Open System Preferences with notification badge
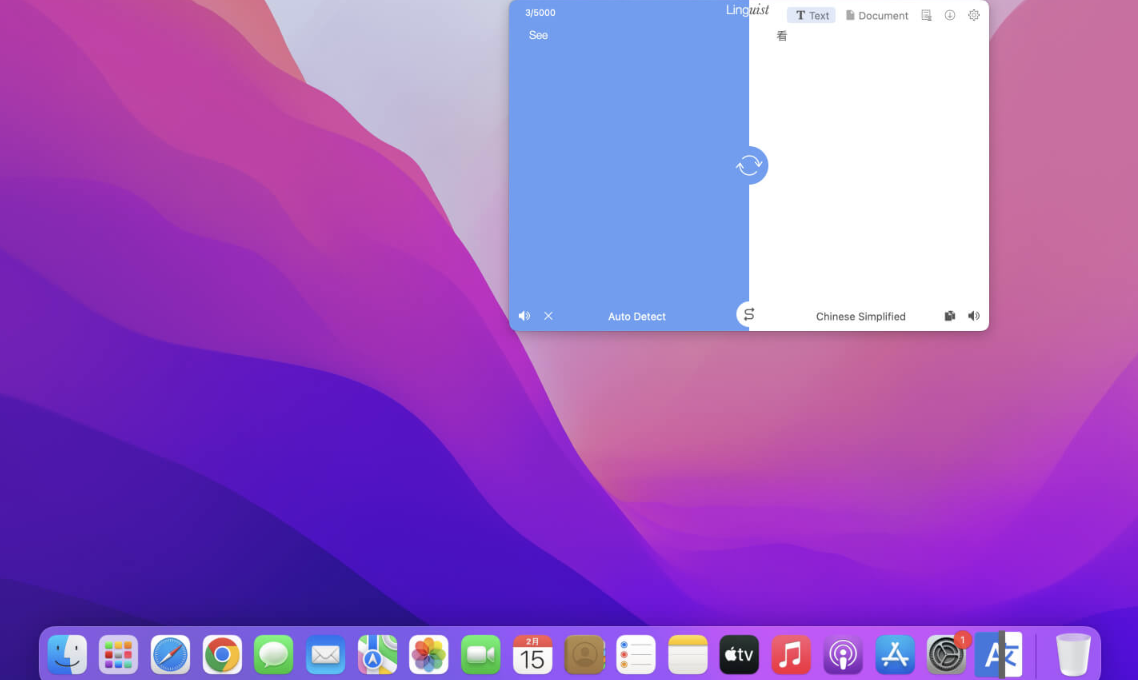 tap(946, 655)
